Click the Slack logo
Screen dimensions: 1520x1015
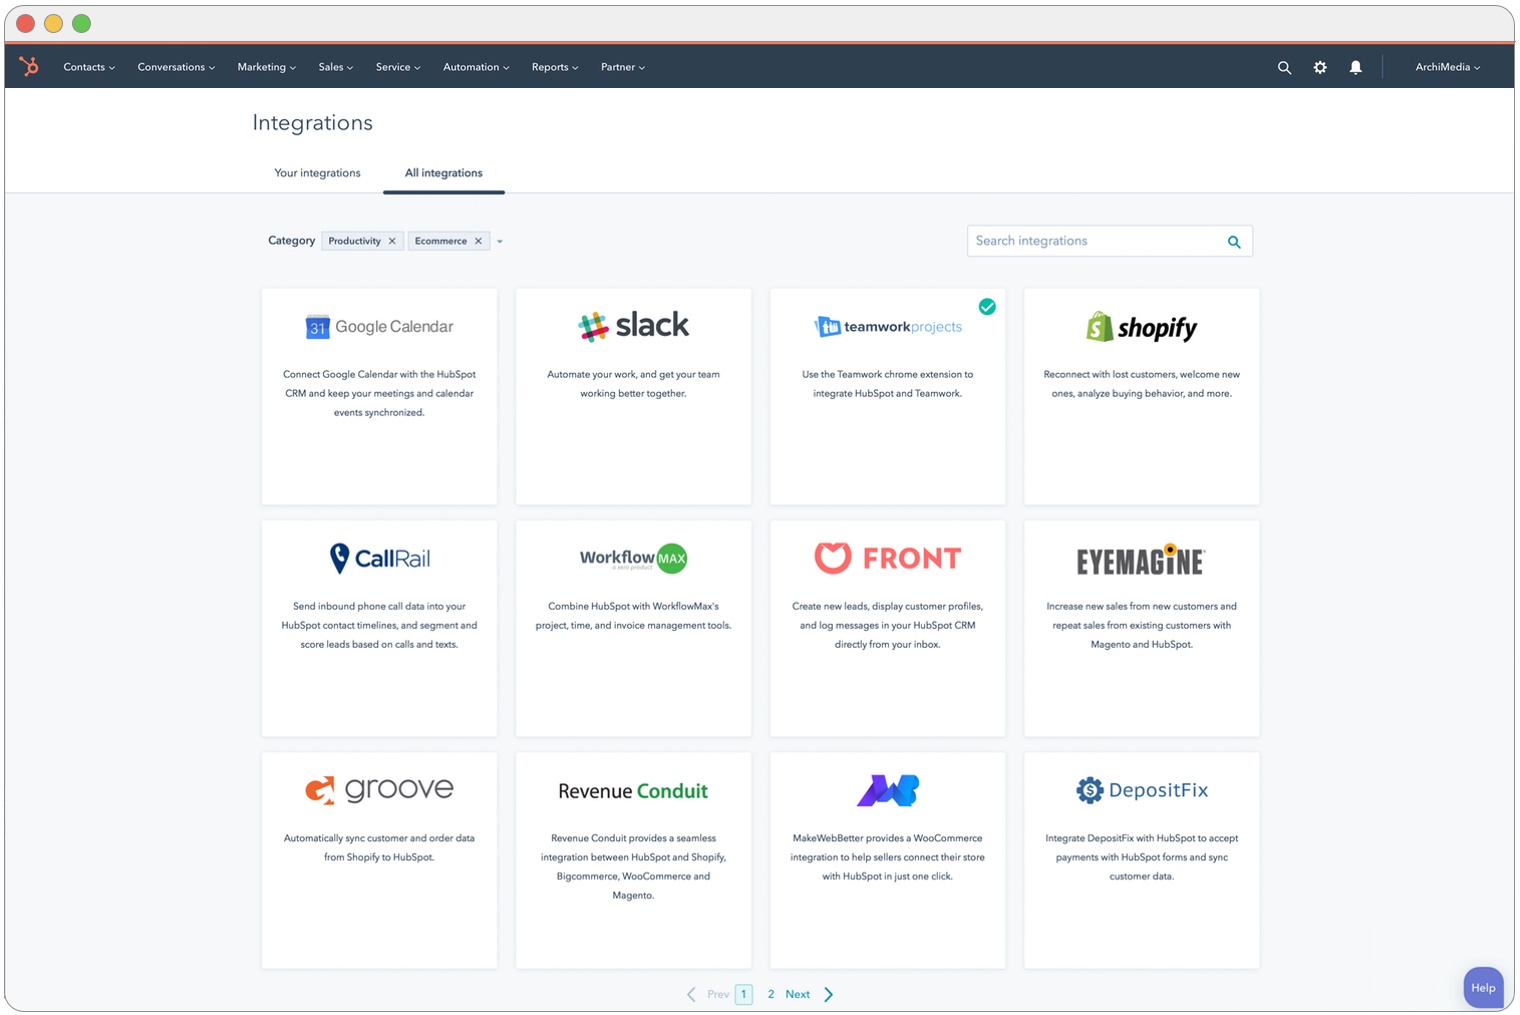(633, 325)
